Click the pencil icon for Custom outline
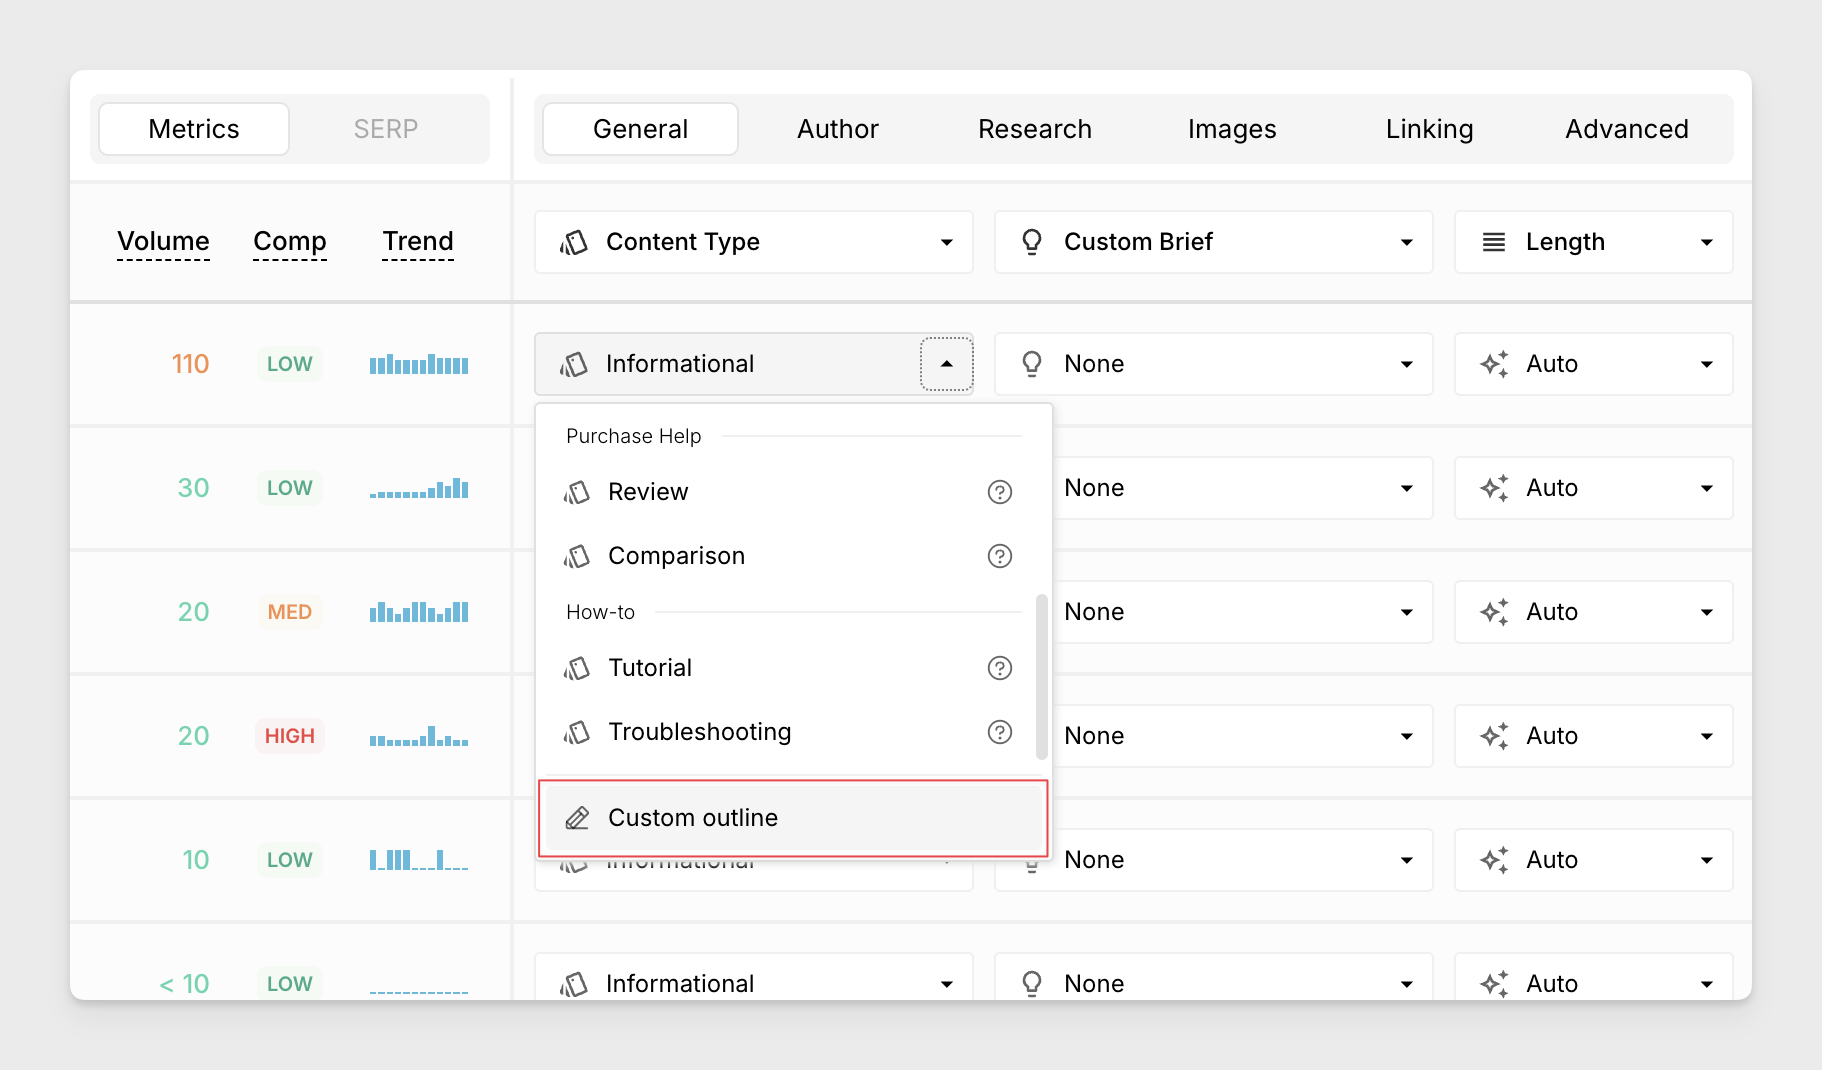The image size is (1822, 1070). (x=577, y=818)
